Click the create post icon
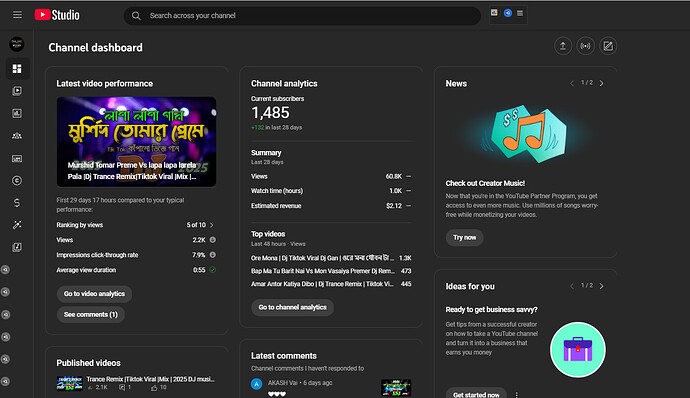The height and width of the screenshot is (398, 690). tap(608, 46)
